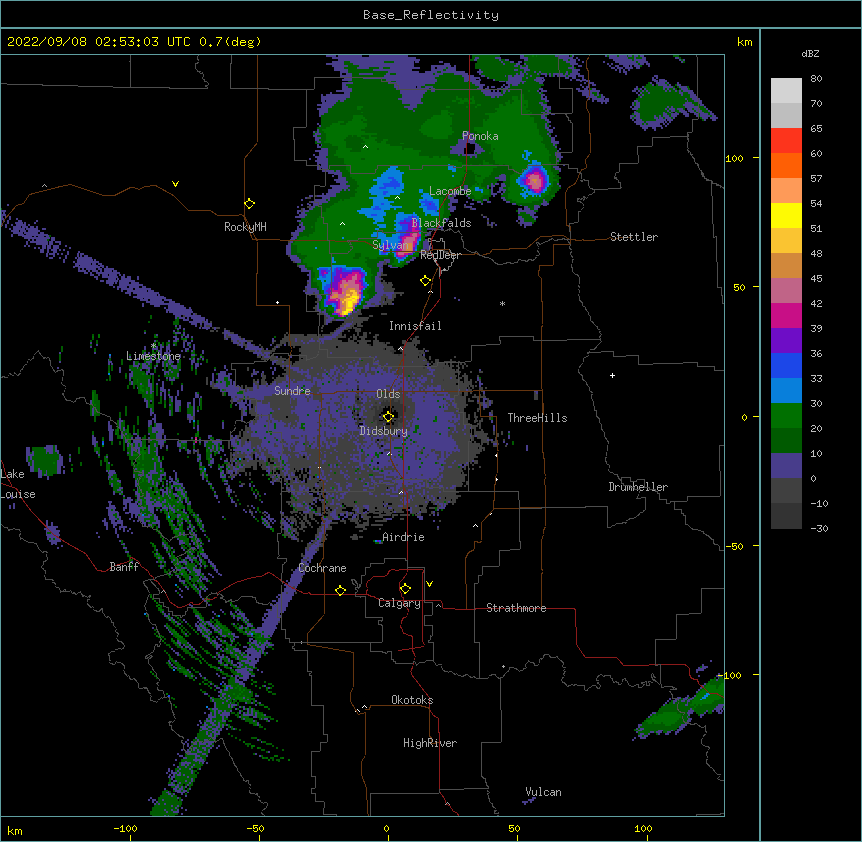The image size is (862, 842).
Task: Click the Blackfalds label
Action: point(441,223)
